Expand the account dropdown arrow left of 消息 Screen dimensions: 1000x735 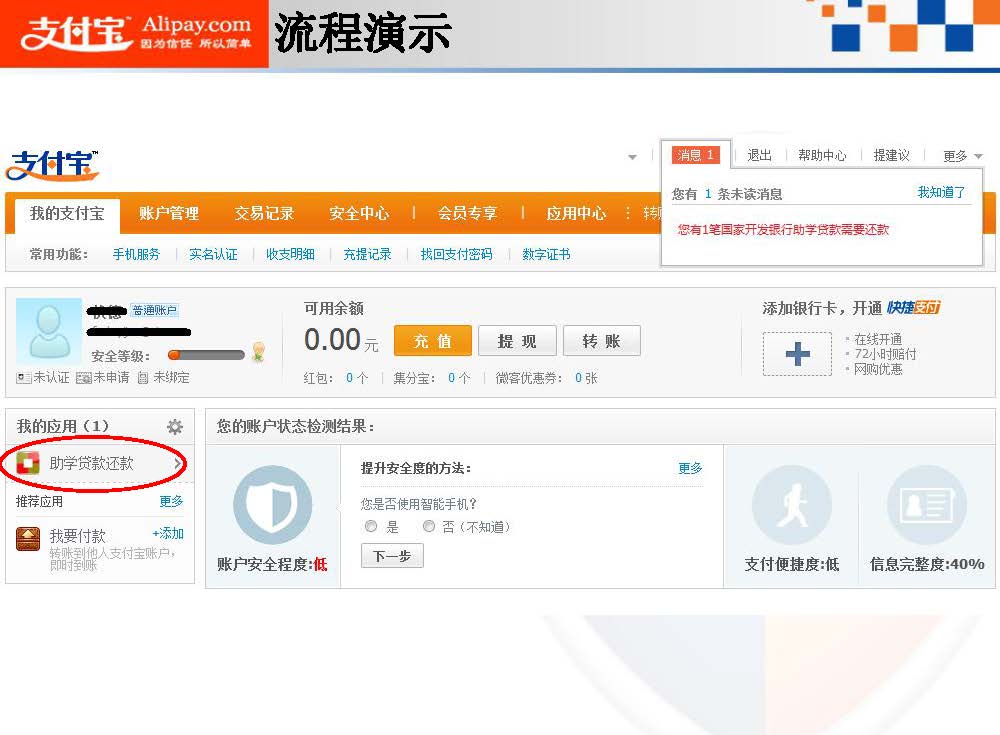pos(632,156)
